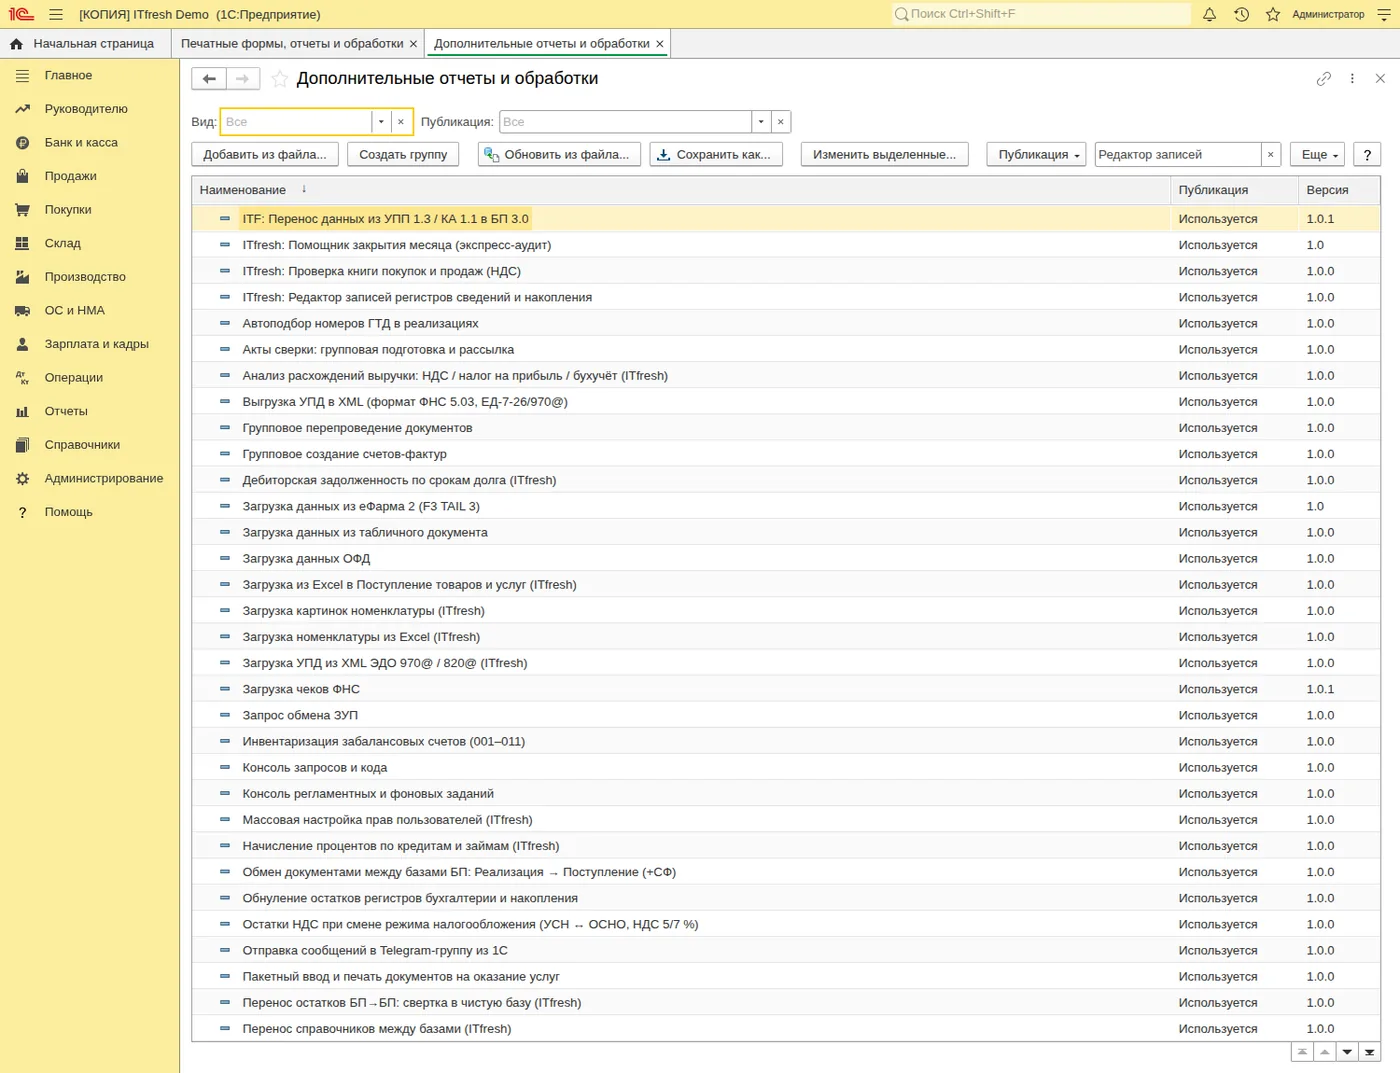Image resolution: width=1400 pixels, height=1073 pixels.
Task: Select the Консоль запросов и кода row
Action: click(785, 768)
